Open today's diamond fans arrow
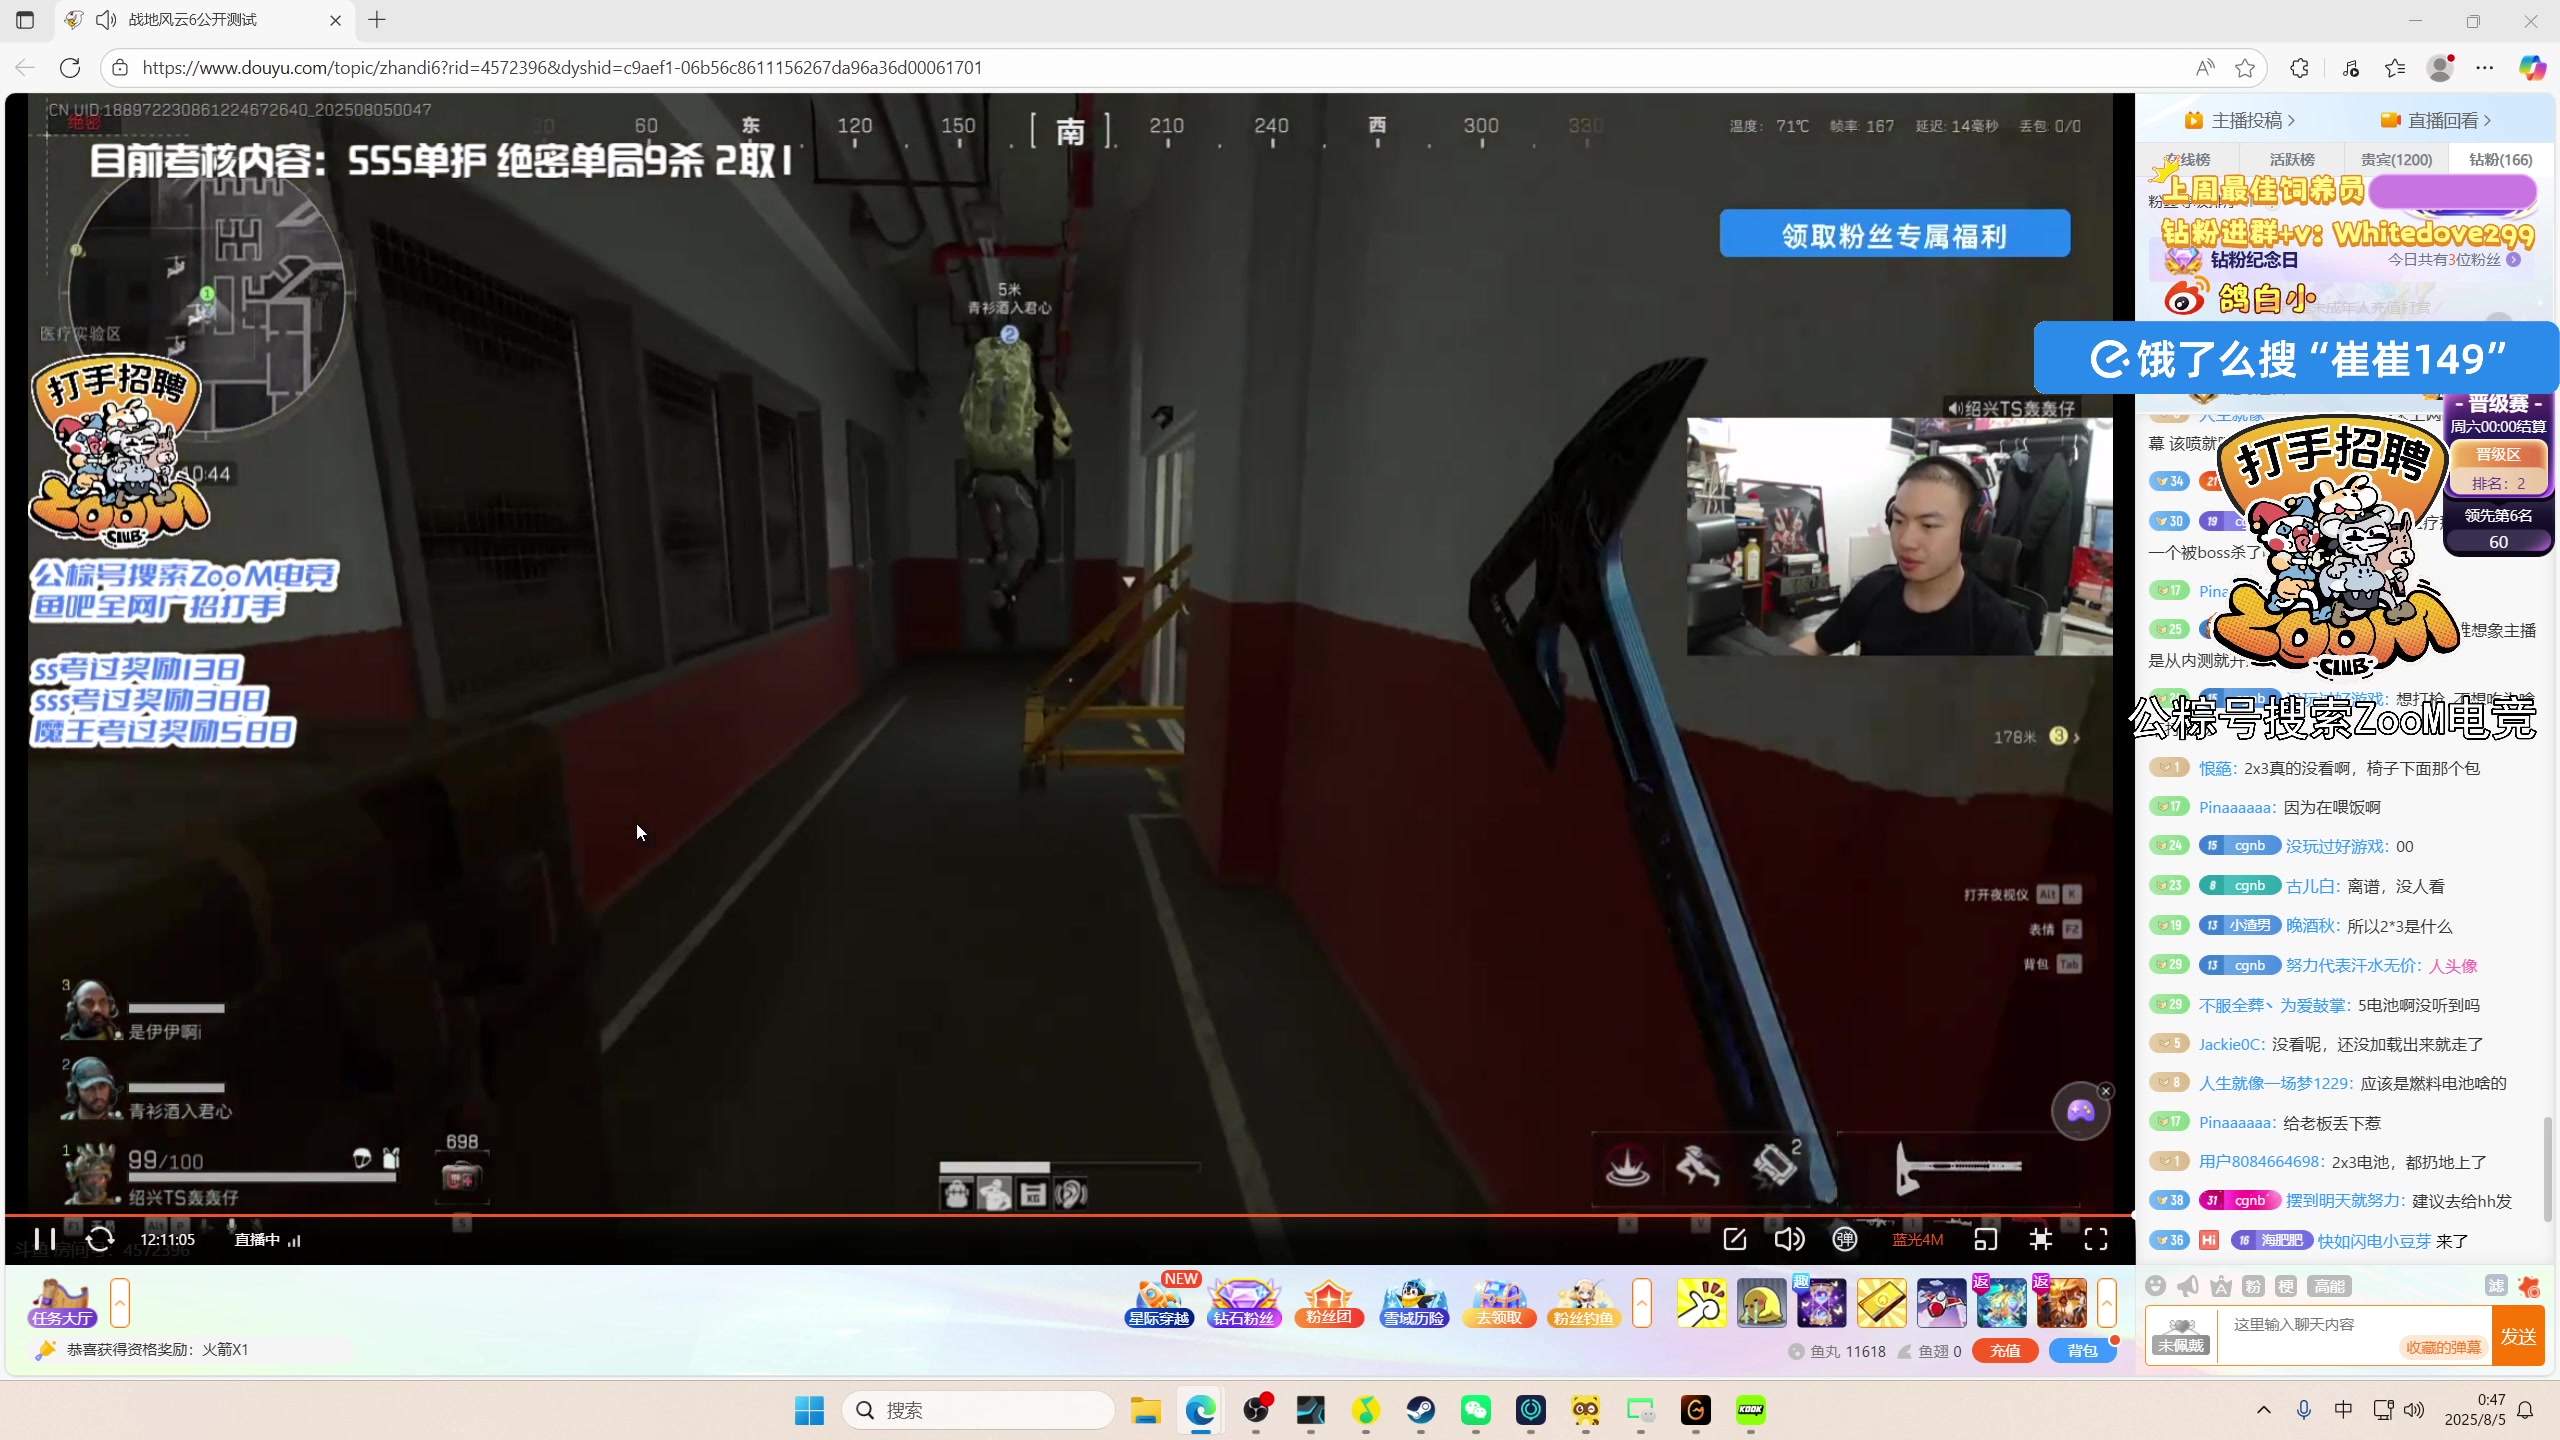Viewport: 2560px width, 1440px height. click(x=2514, y=260)
